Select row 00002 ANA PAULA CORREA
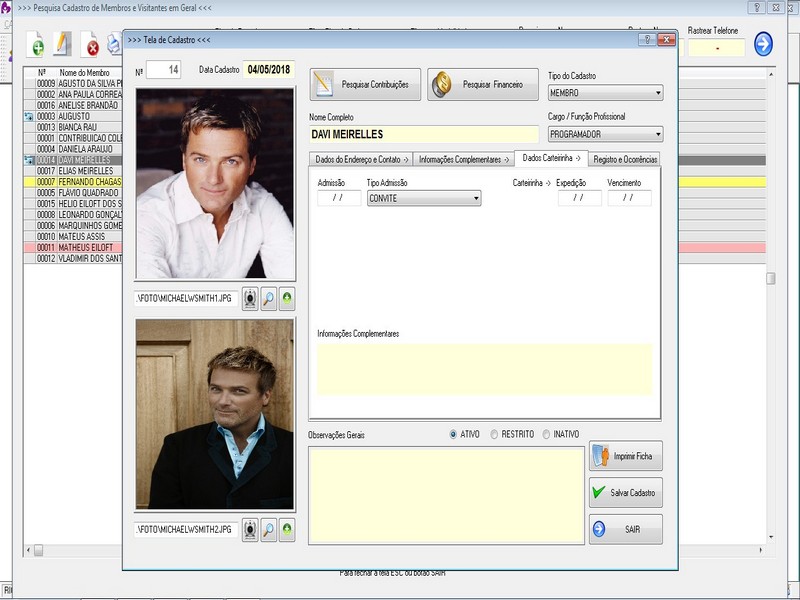The height and width of the screenshot is (600, 800). click(x=73, y=94)
